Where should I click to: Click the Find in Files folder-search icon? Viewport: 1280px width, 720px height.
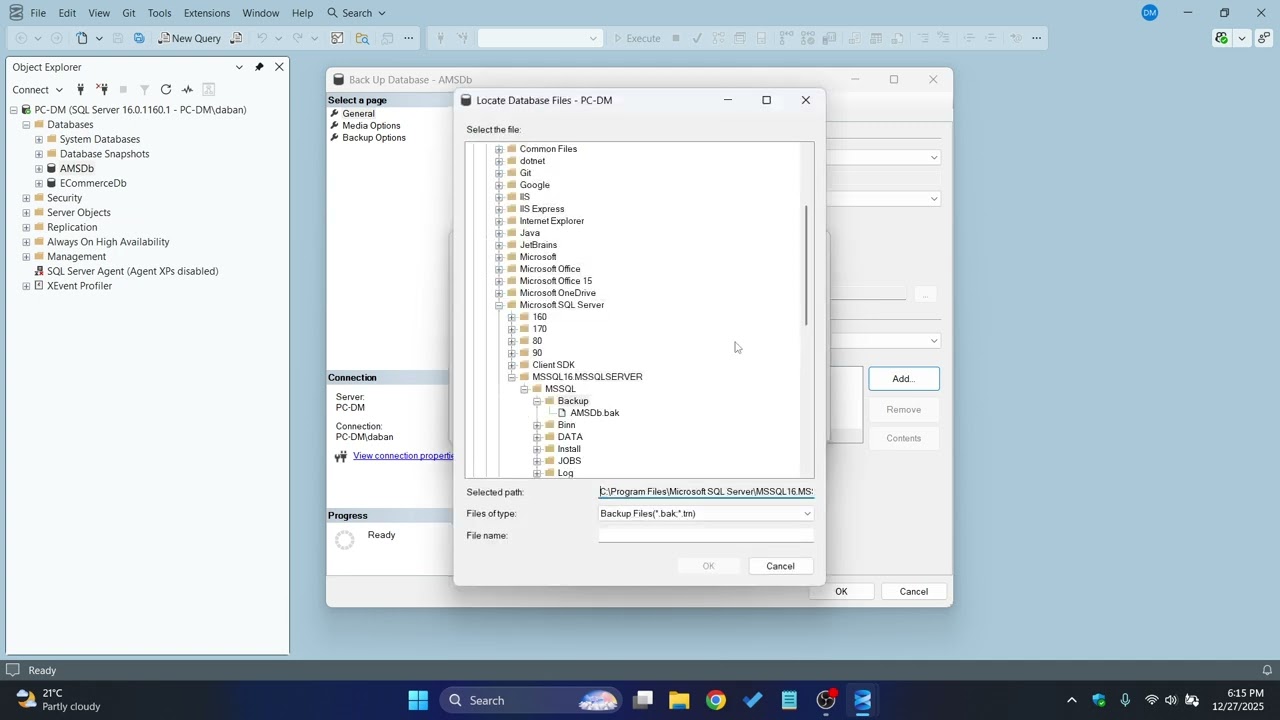click(362, 38)
